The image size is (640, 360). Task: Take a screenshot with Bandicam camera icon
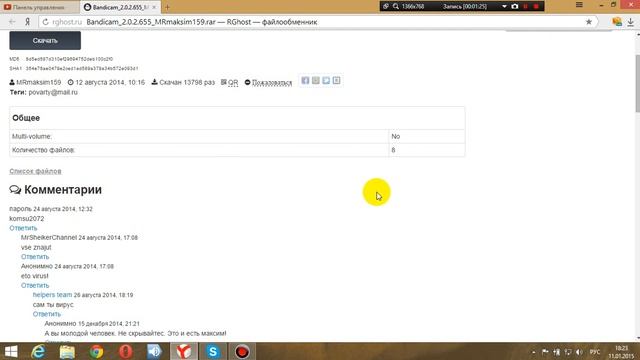pyautogui.click(x=515, y=6)
